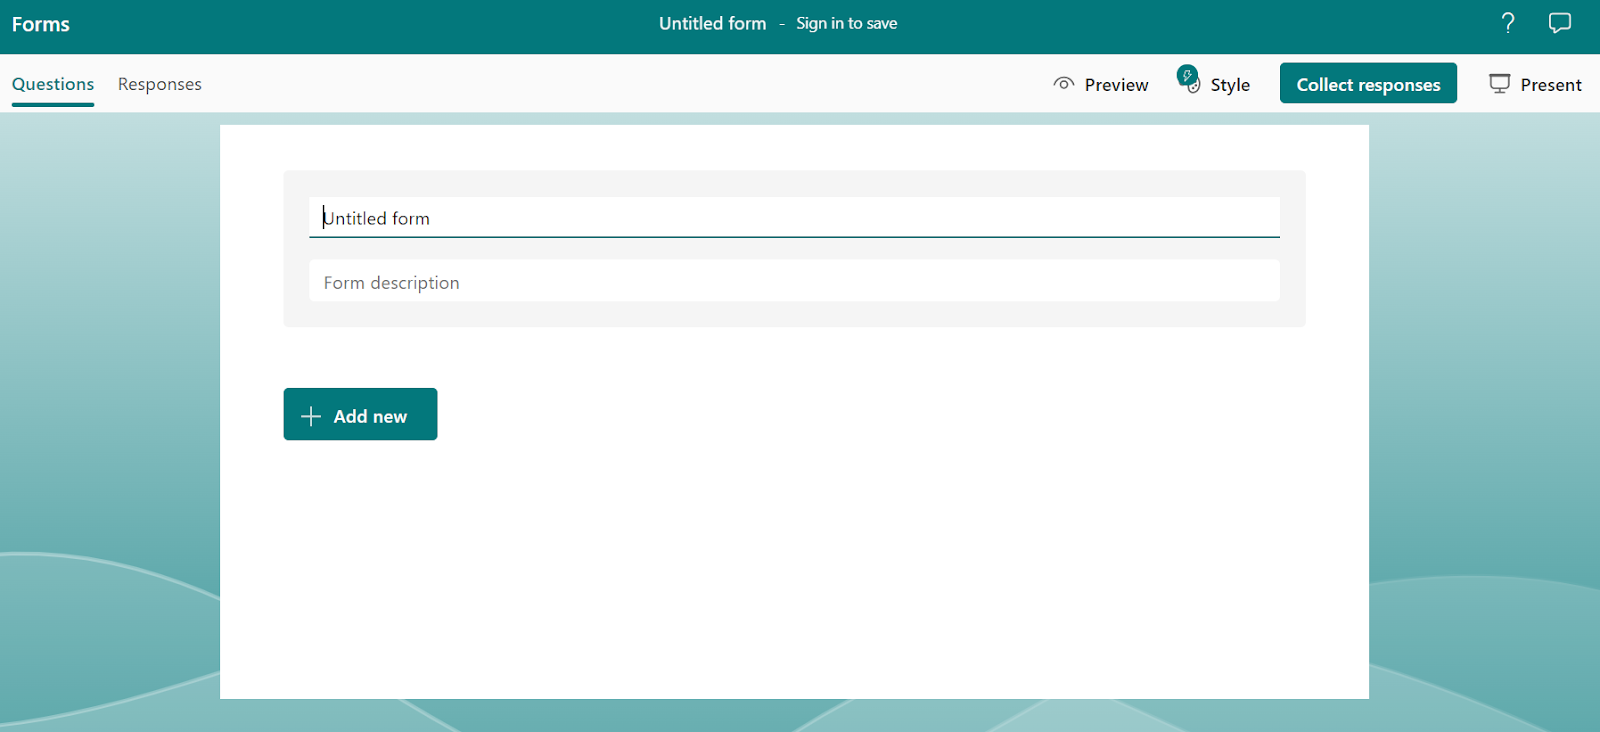The width and height of the screenshot is (1600, 732).
Task: Open the Style options label
Action: click(1230, 85)
